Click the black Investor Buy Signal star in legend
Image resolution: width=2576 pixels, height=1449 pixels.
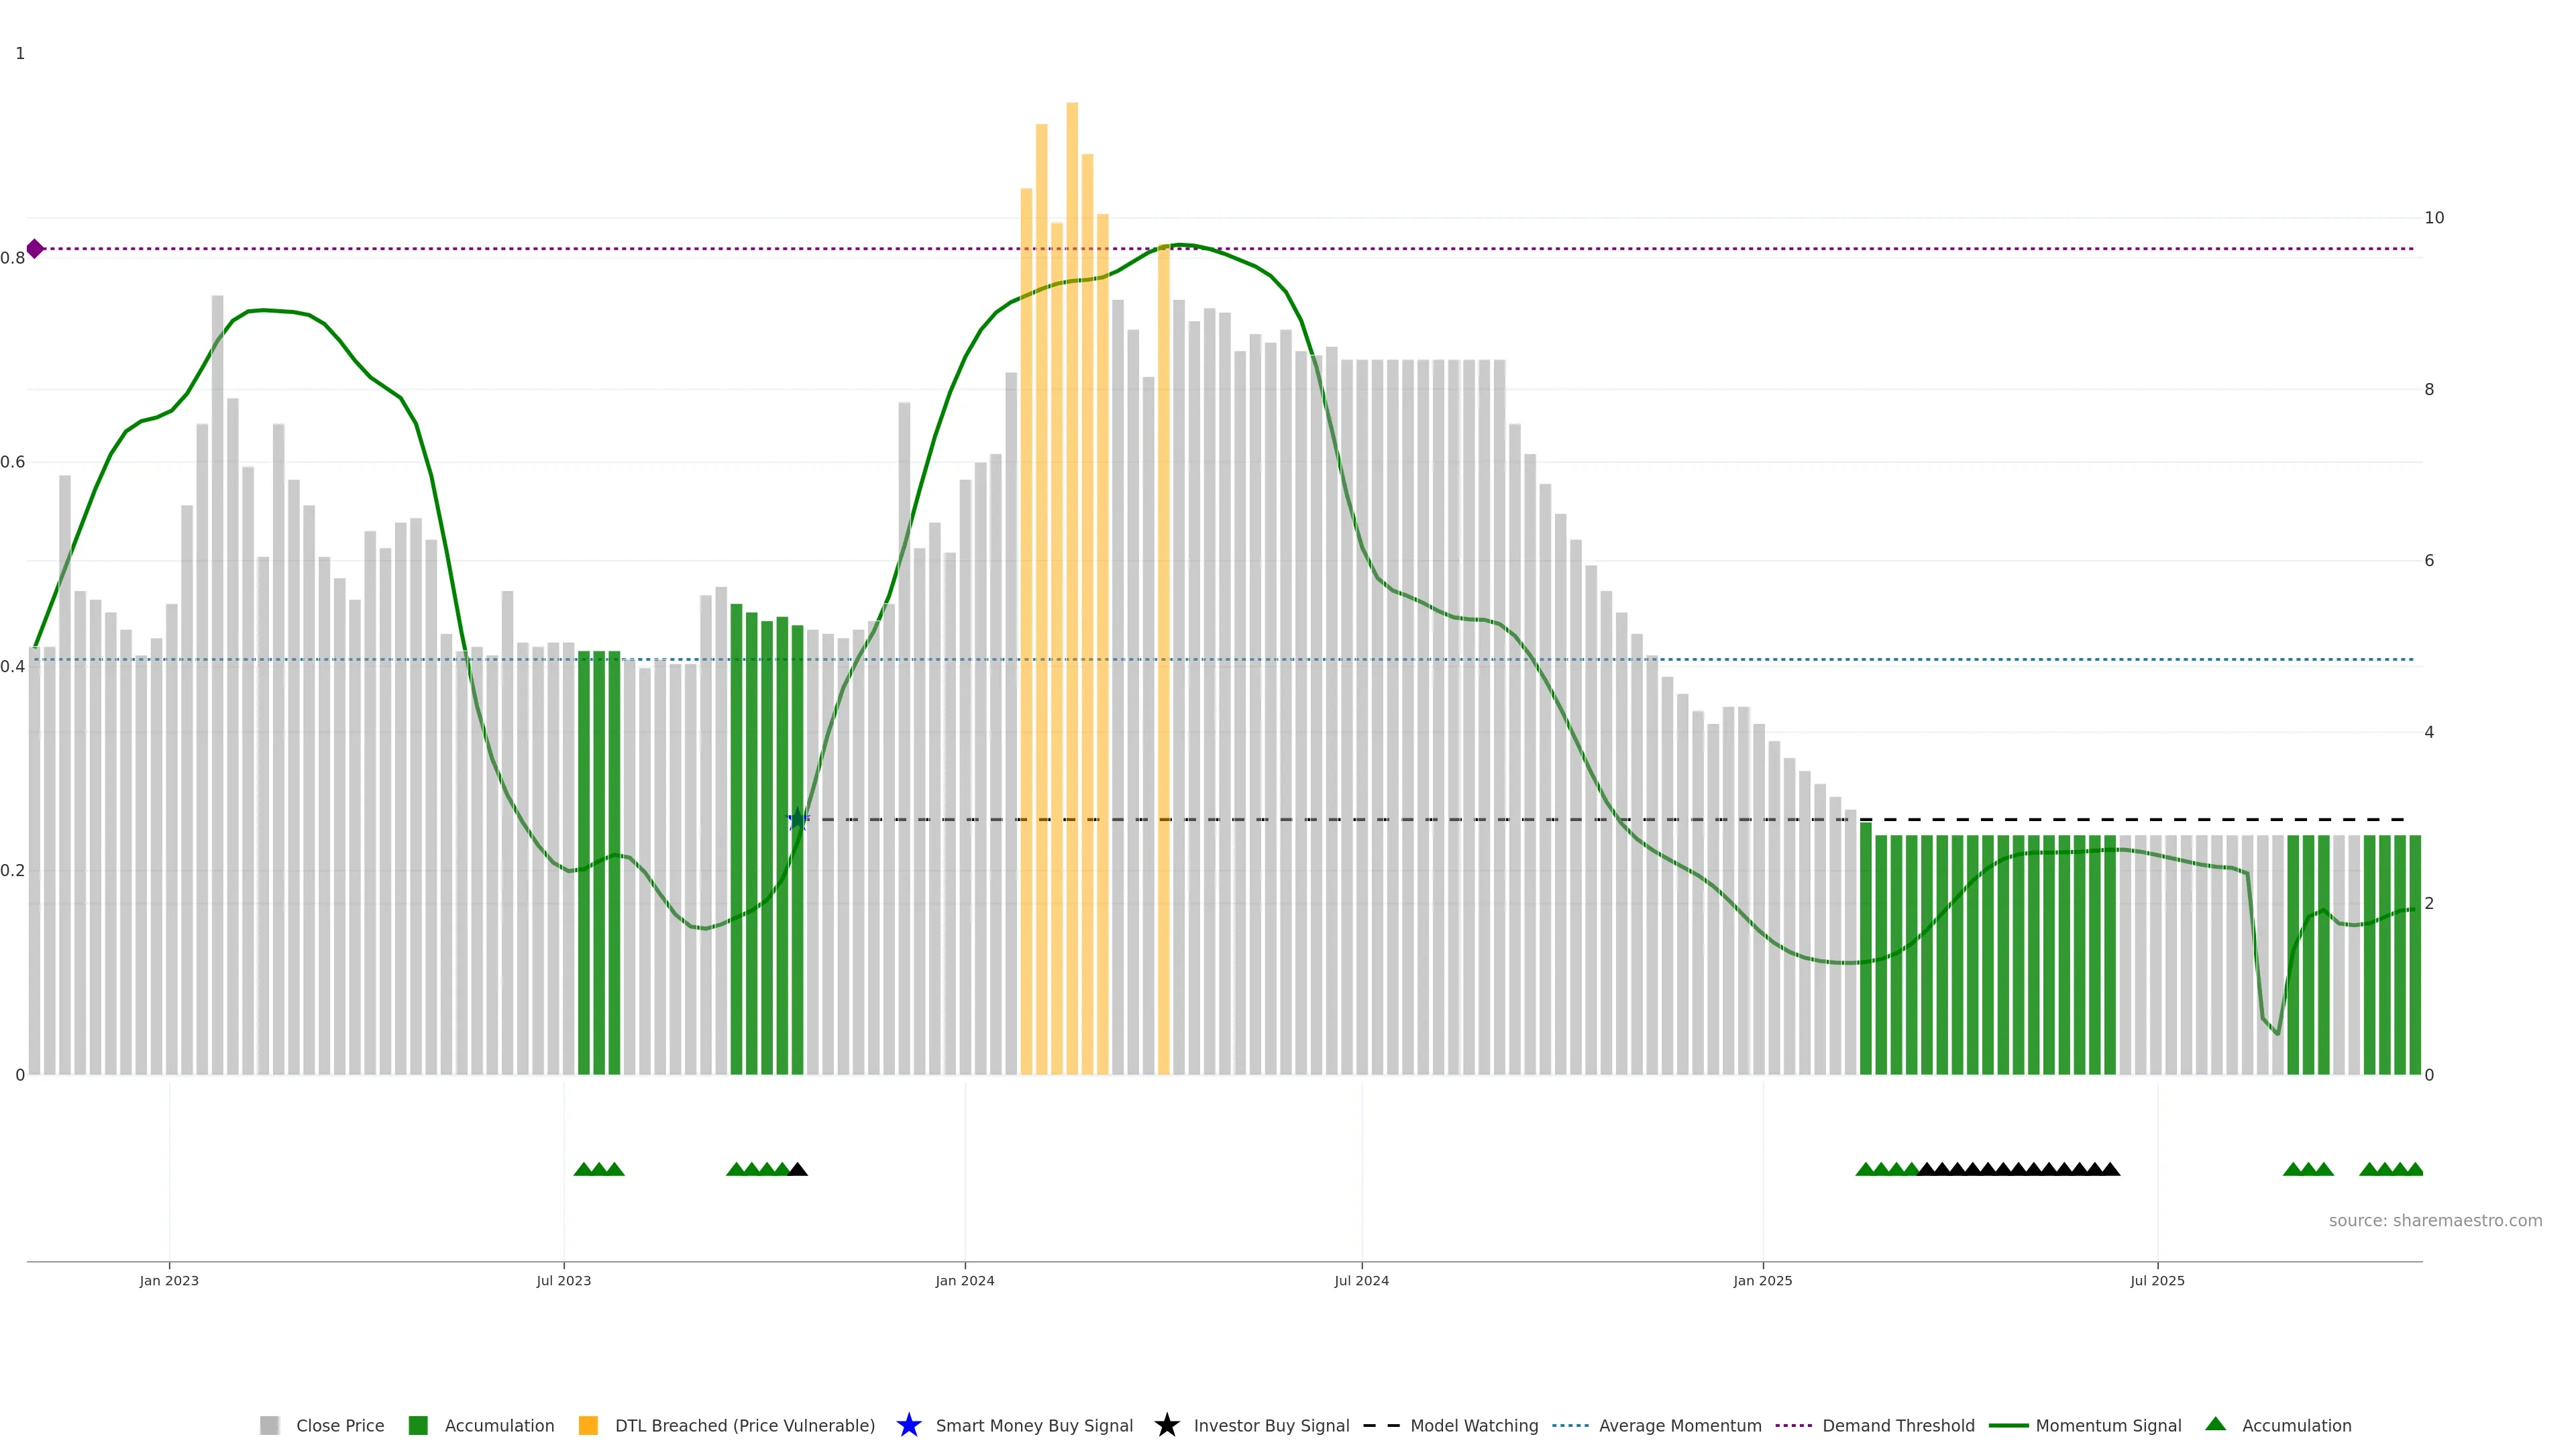click(x=1166, y=1425)
